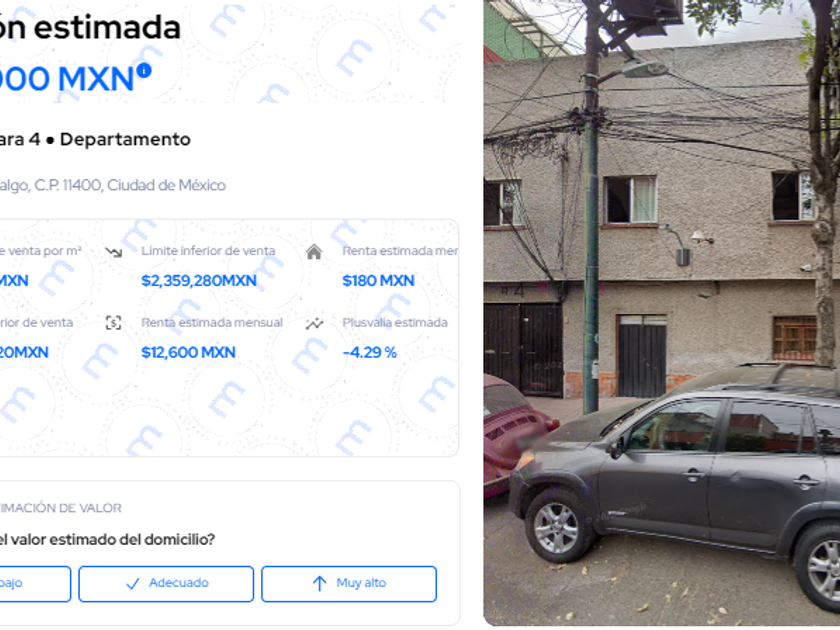840x630 pixels.
Task: Click the Departamento property type heading
Action: pyautogui.click(x=125, y=139)
